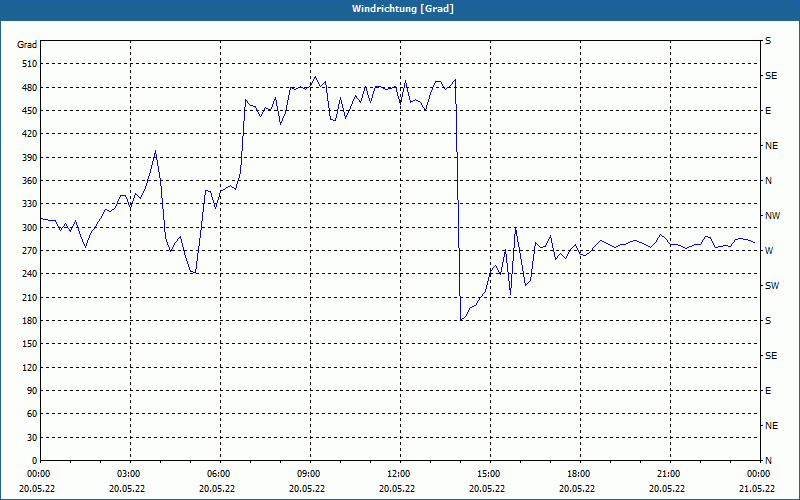Select the 21.05.22 date label

[757, 489]
